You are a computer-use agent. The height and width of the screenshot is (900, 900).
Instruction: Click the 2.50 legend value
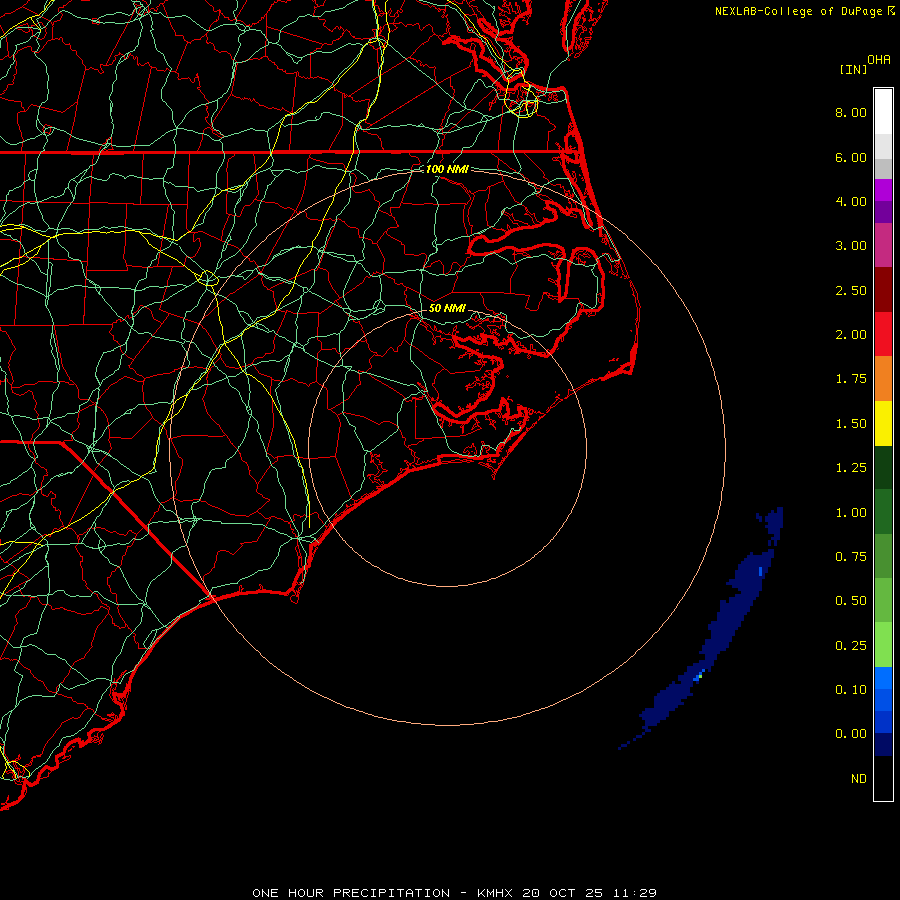coord(851,290)
